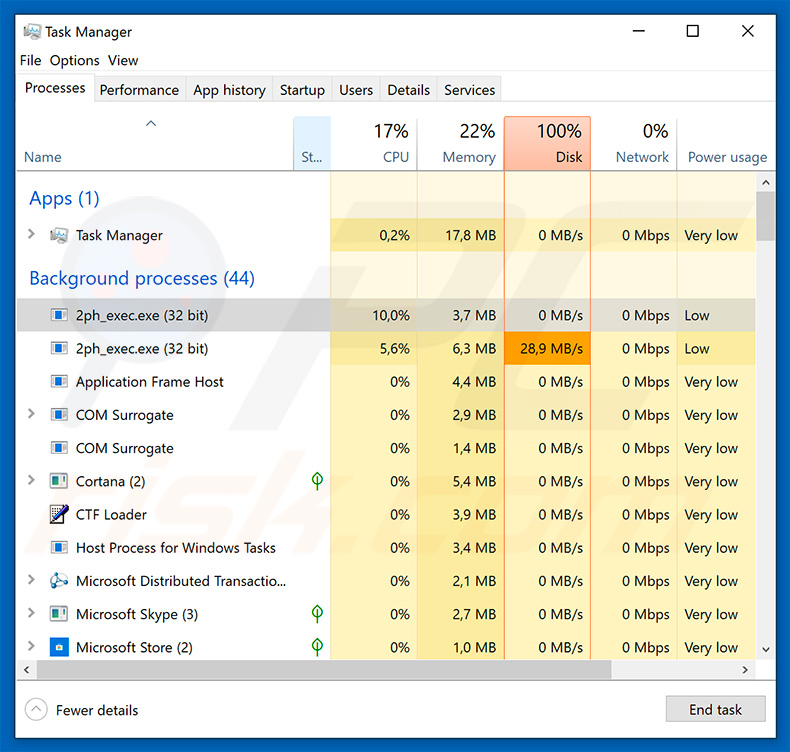Click the vertical scrollbar up arrow

point(766,182)
